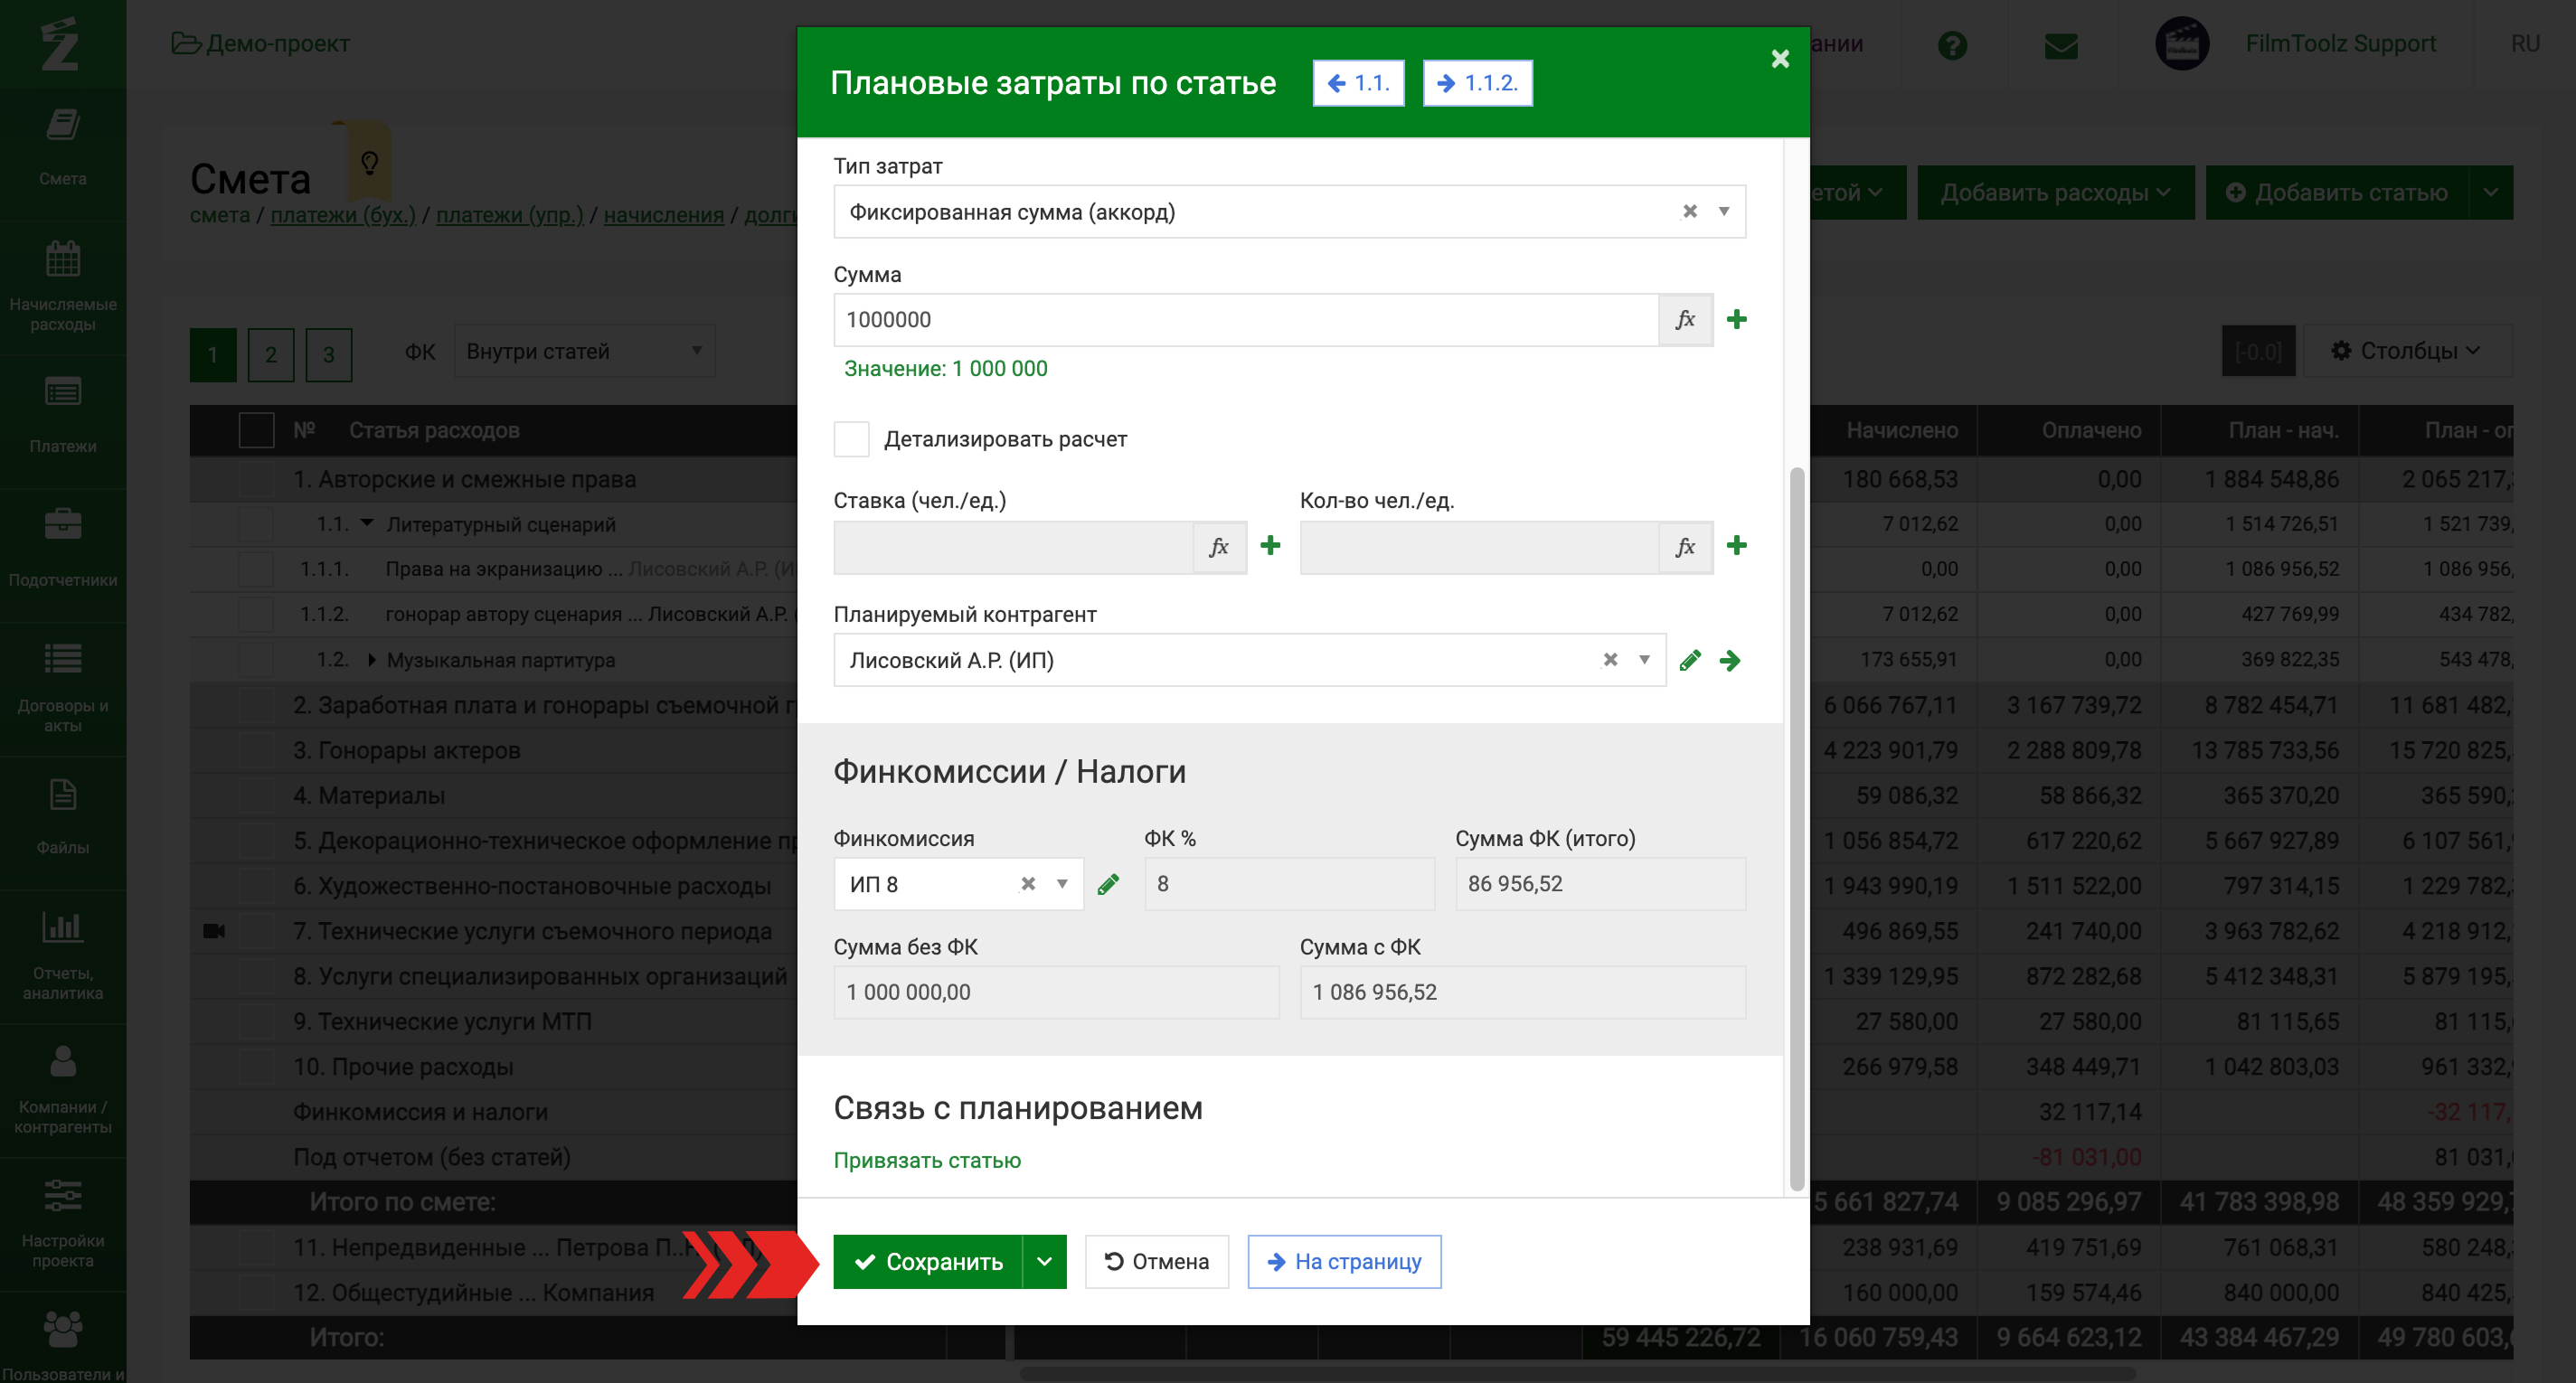Clear the Планируемый контрагент selection
This screenshot has width=2576, height=1383.
[x=1610, y=660]
